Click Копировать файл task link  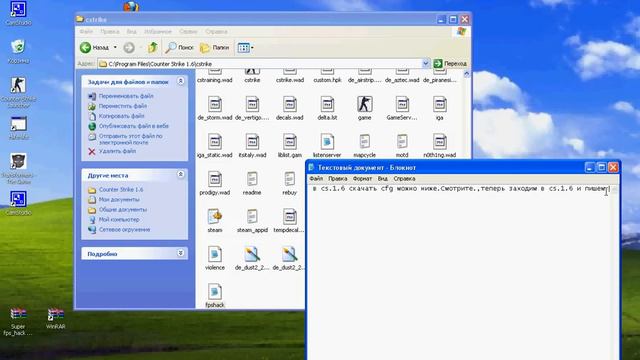[122, 116]
